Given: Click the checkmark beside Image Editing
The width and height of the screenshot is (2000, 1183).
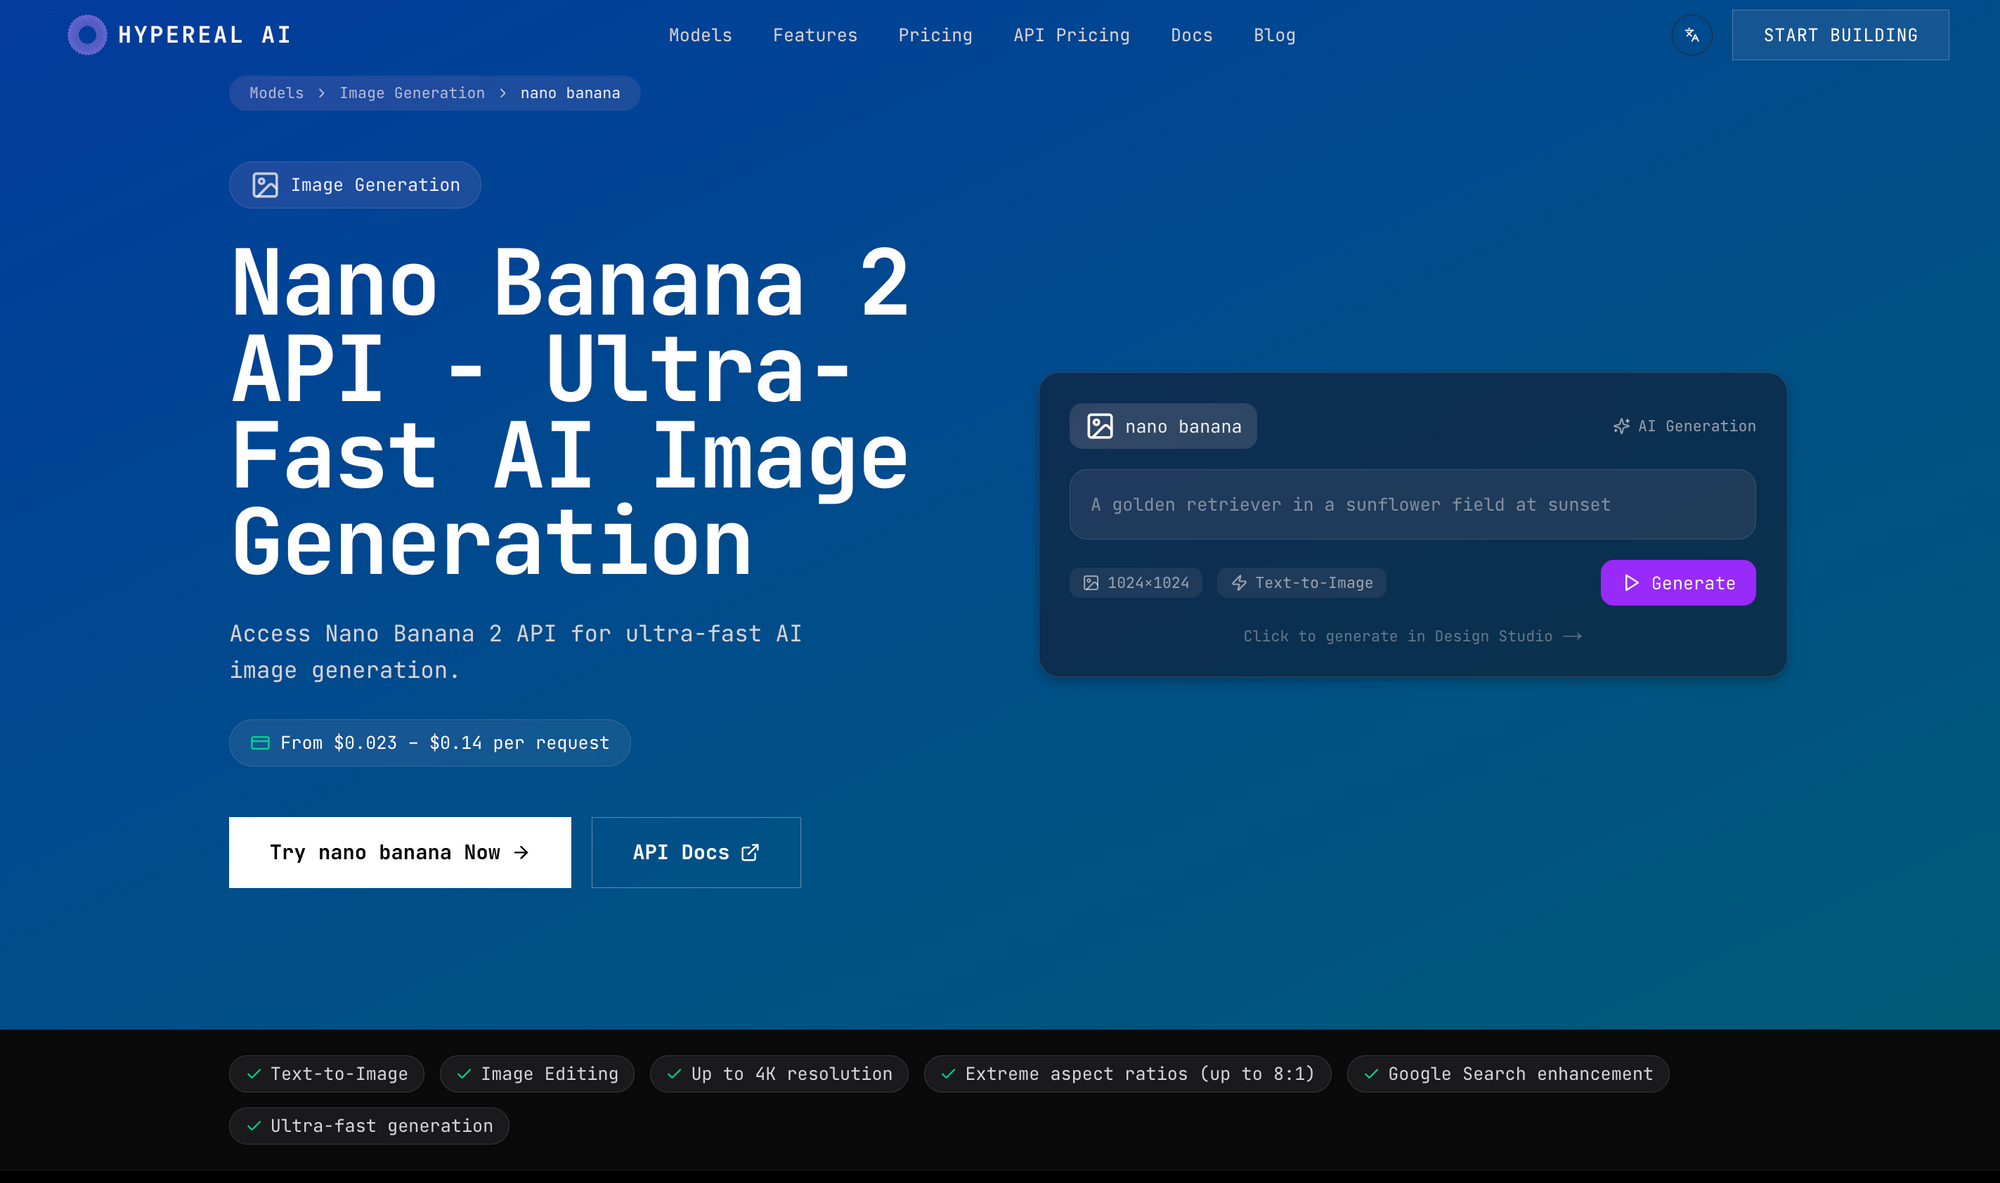Looking at the screenshot, I should click(x=464, y=1074).
